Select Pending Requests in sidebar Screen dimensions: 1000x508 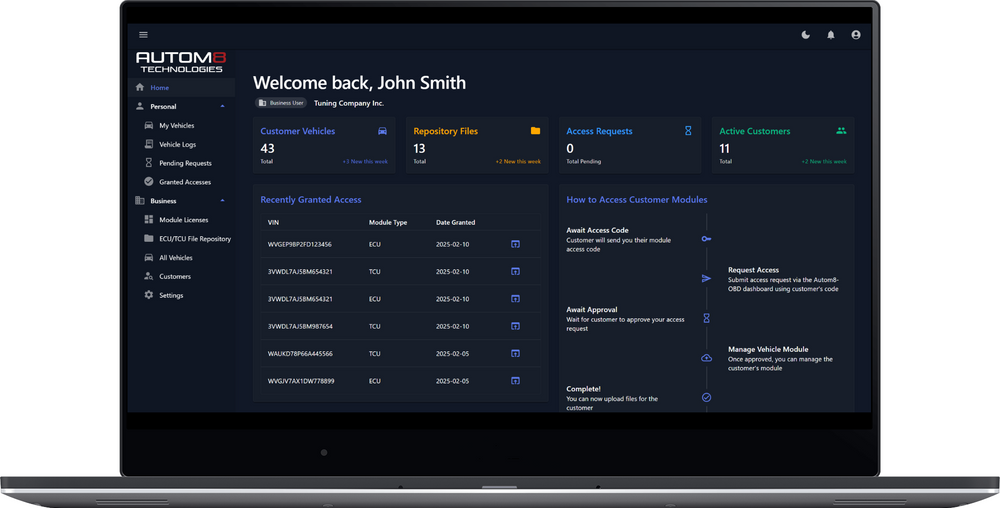coord(185,163)
